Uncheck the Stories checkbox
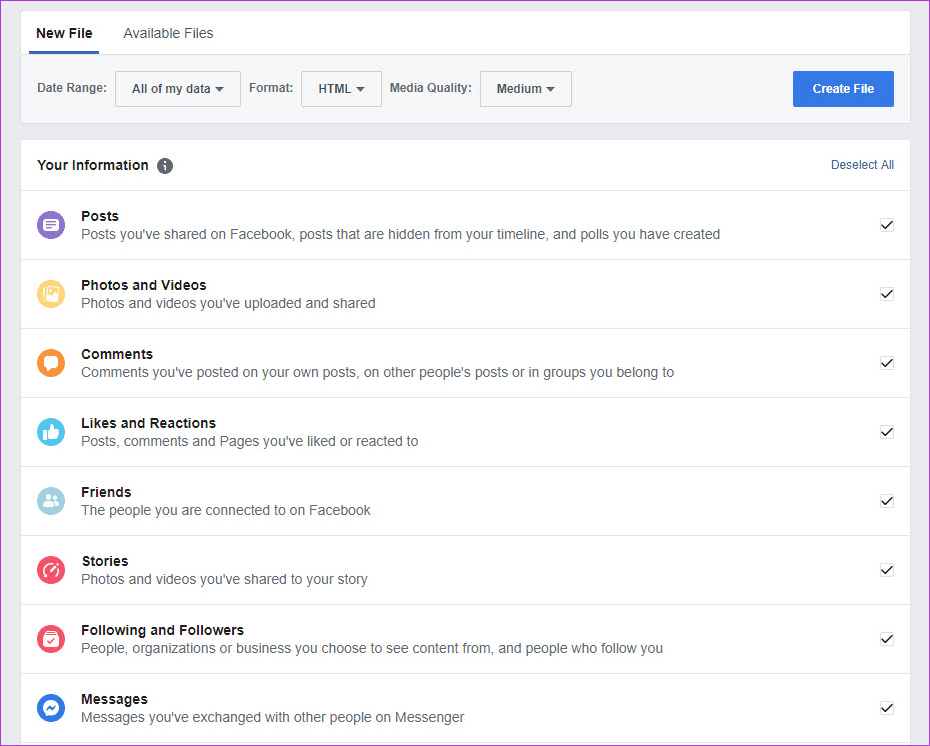Image resolution: width=930 pixels, height=746 pixels. [887, 570]
